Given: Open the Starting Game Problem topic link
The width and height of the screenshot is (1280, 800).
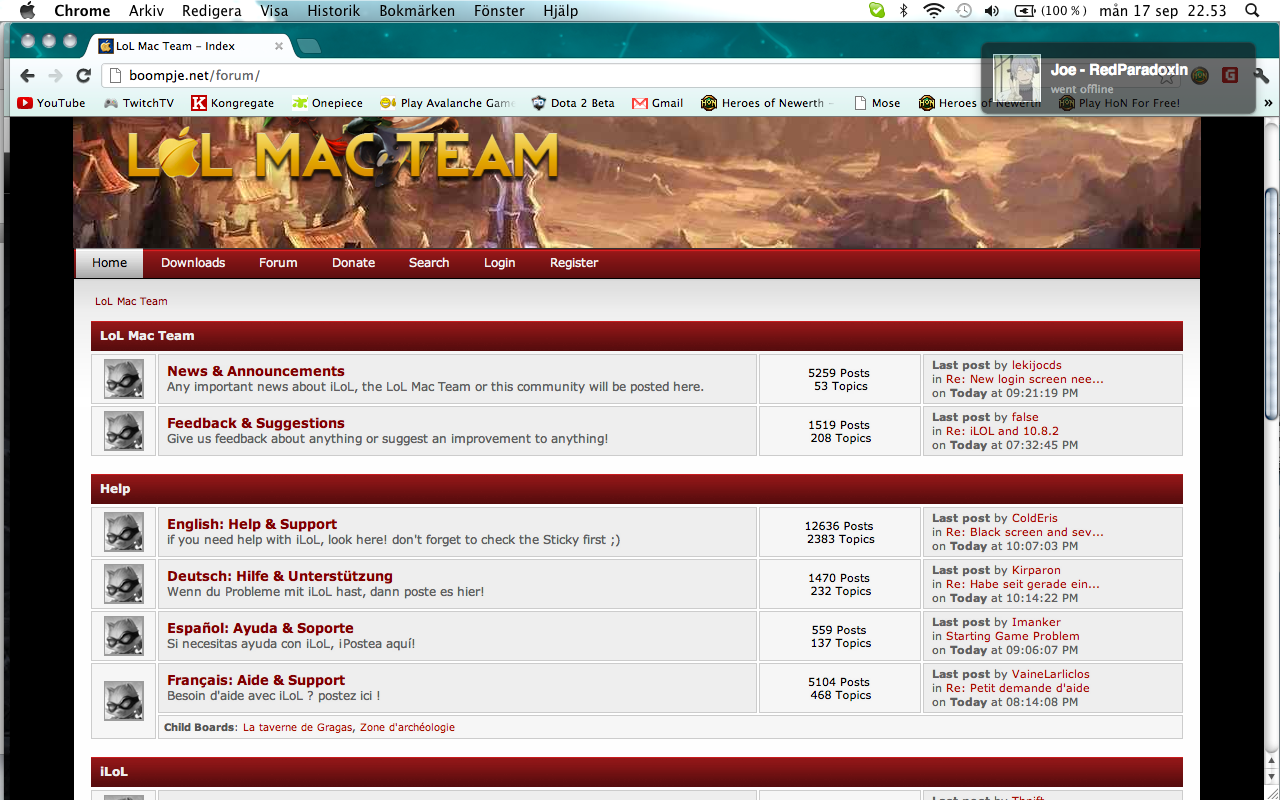Looking at the screenshot, I should pyautogui.click(x=1013, y=636).
